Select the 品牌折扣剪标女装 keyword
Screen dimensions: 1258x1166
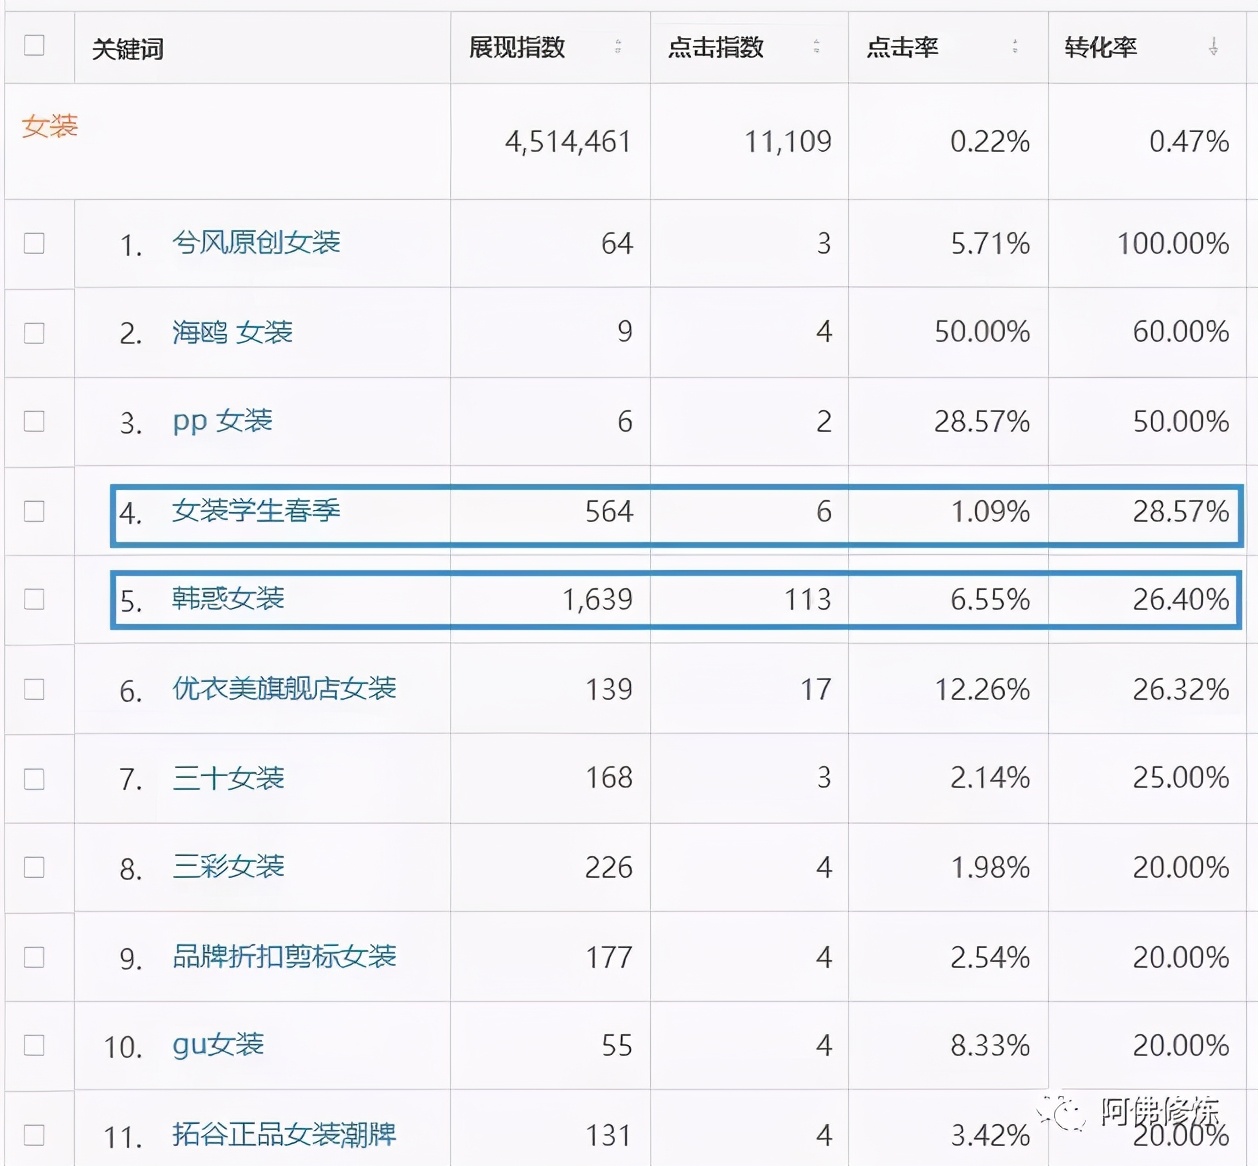tap(283, 957)
